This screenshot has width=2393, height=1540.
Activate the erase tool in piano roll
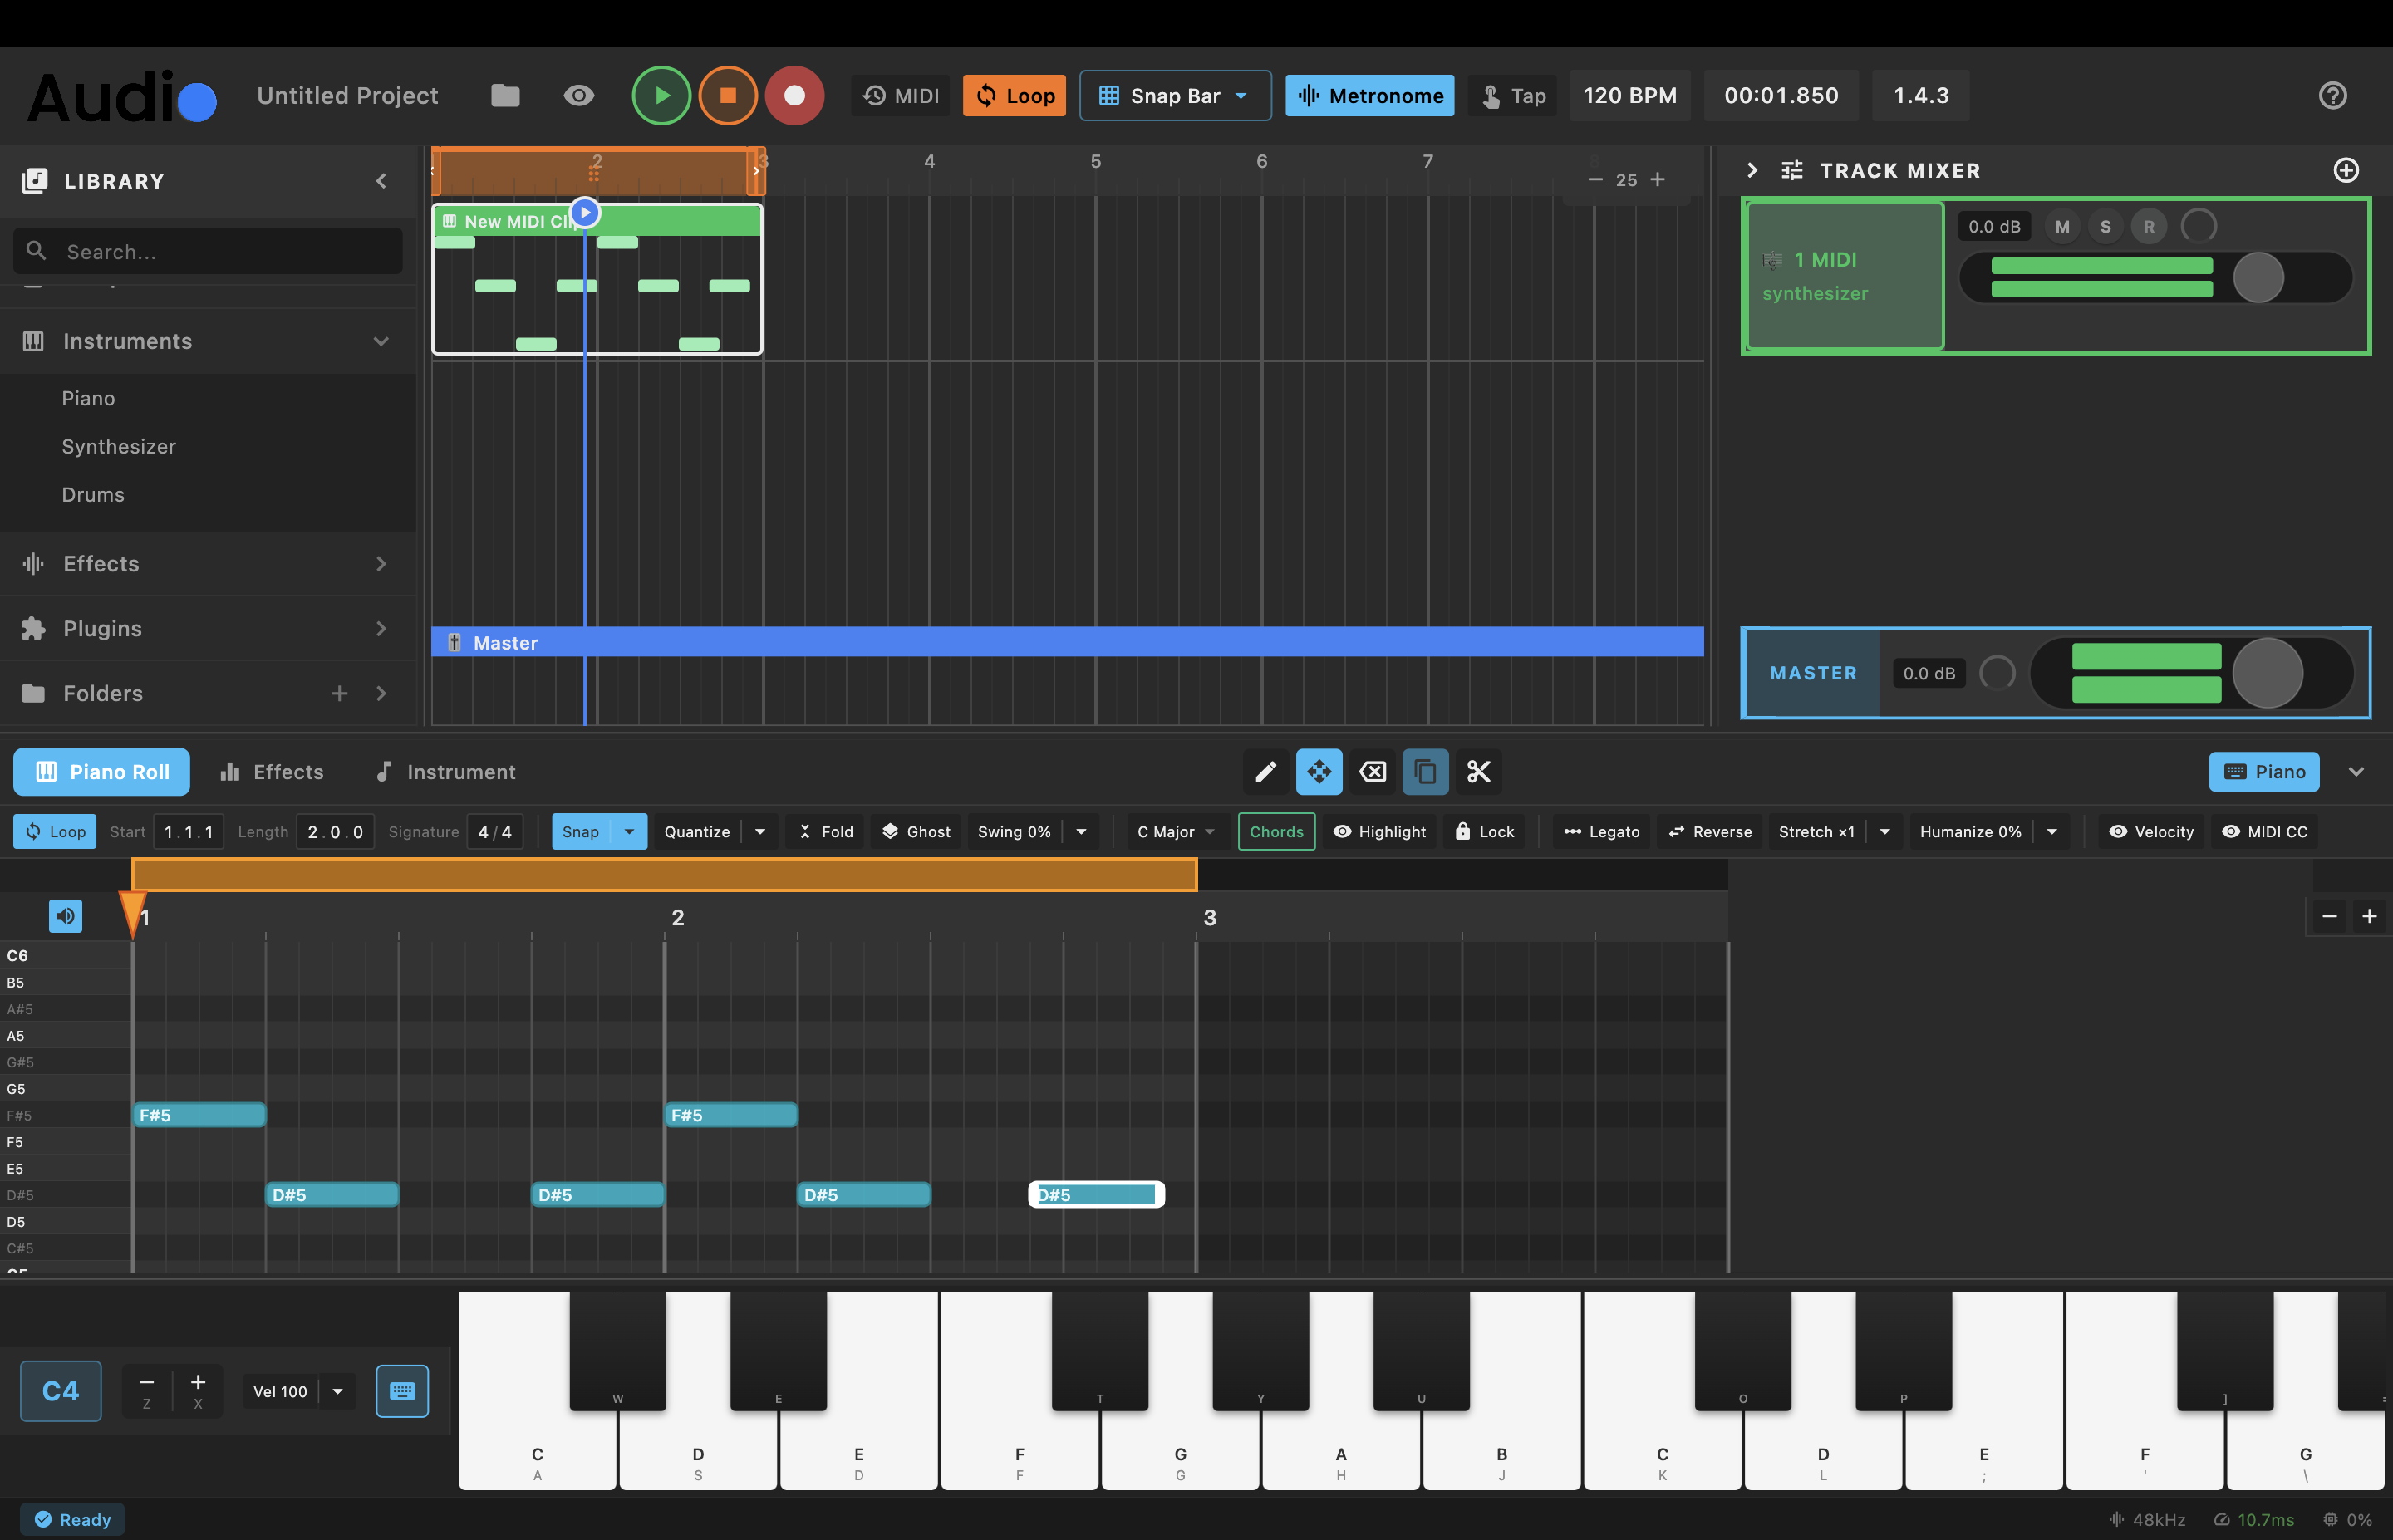coord(1372,771)
